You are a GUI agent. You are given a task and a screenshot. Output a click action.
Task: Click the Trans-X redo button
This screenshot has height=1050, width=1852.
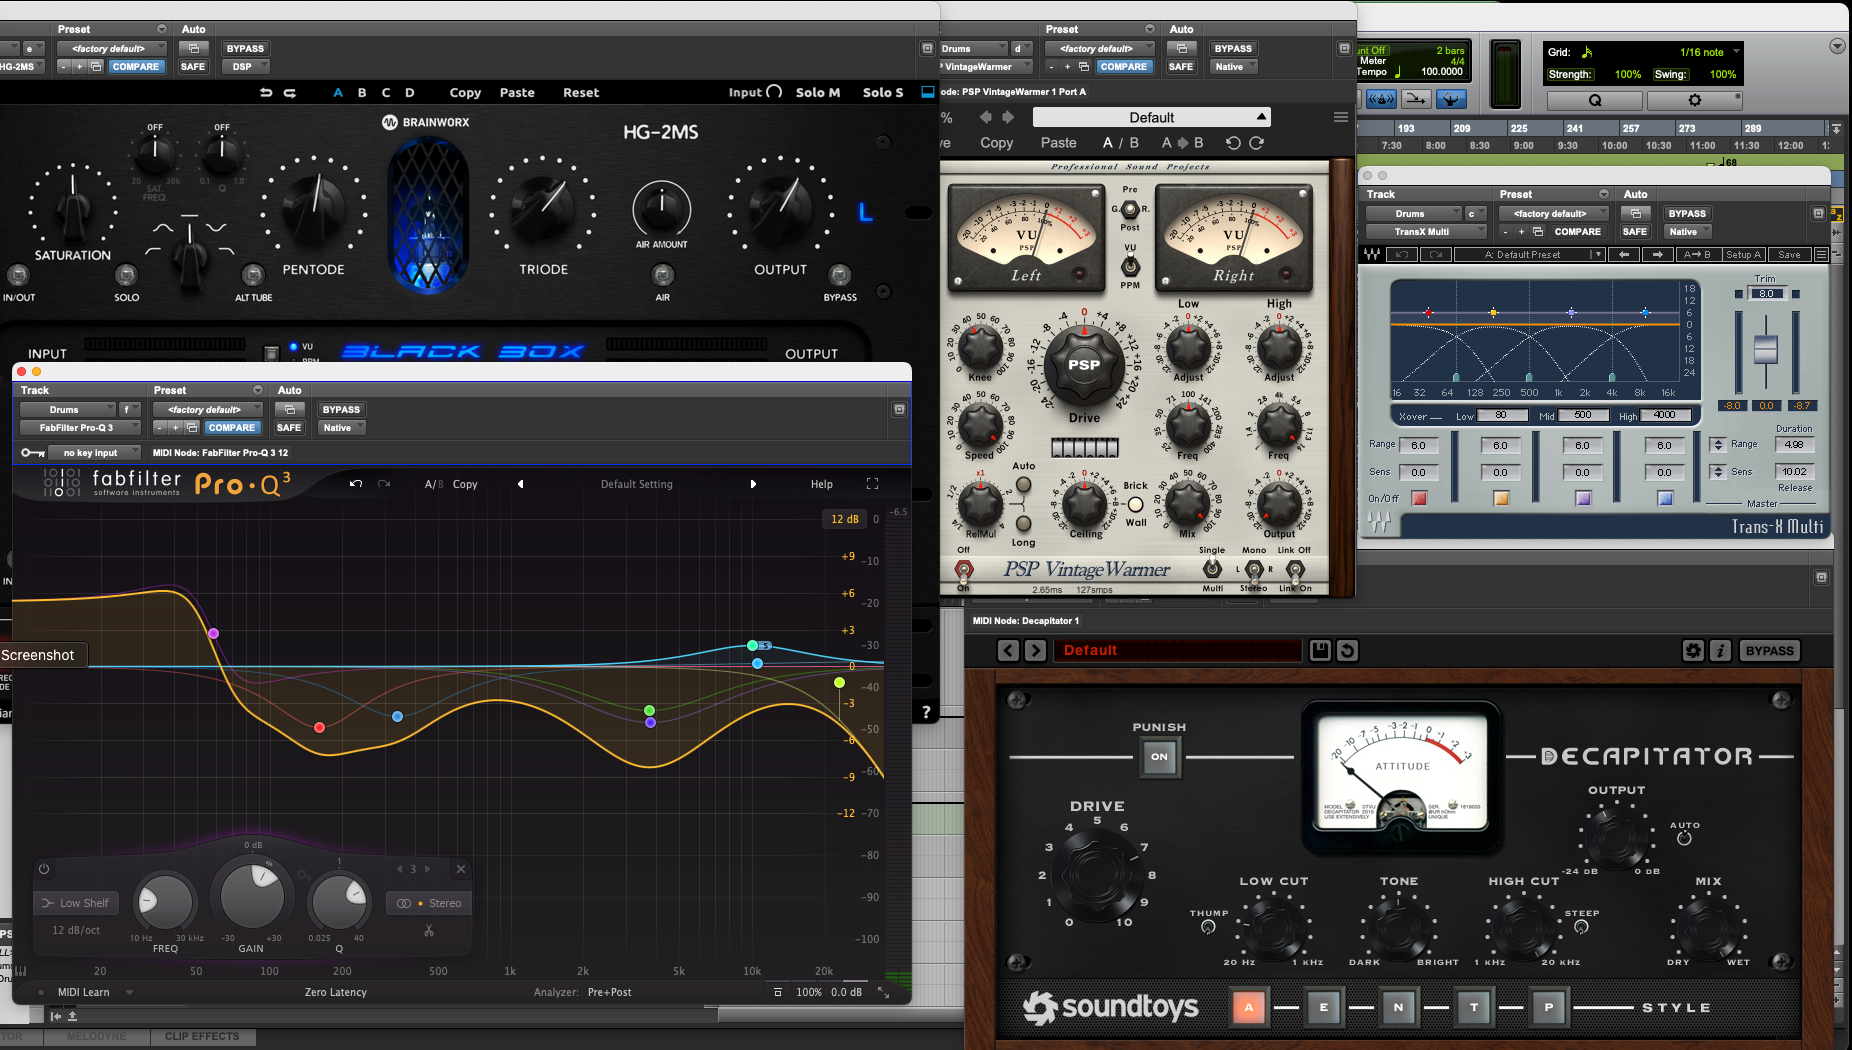pyautogui.click(x=1436, y=255)
